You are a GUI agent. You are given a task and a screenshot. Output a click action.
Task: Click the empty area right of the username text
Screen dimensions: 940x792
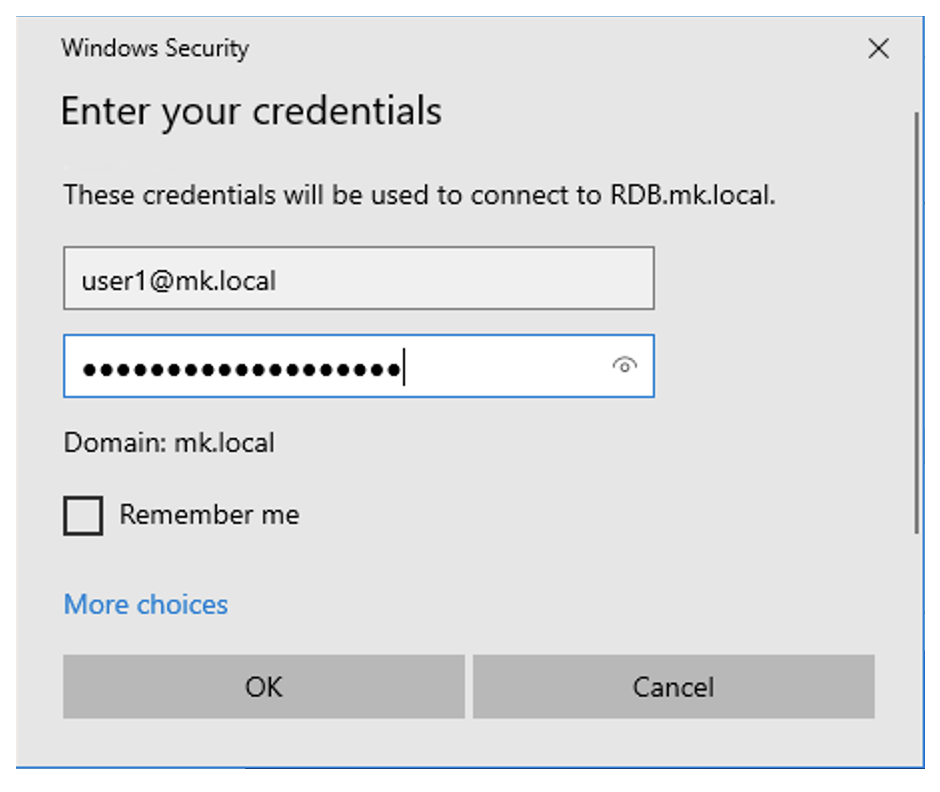(x=465, y=278)
